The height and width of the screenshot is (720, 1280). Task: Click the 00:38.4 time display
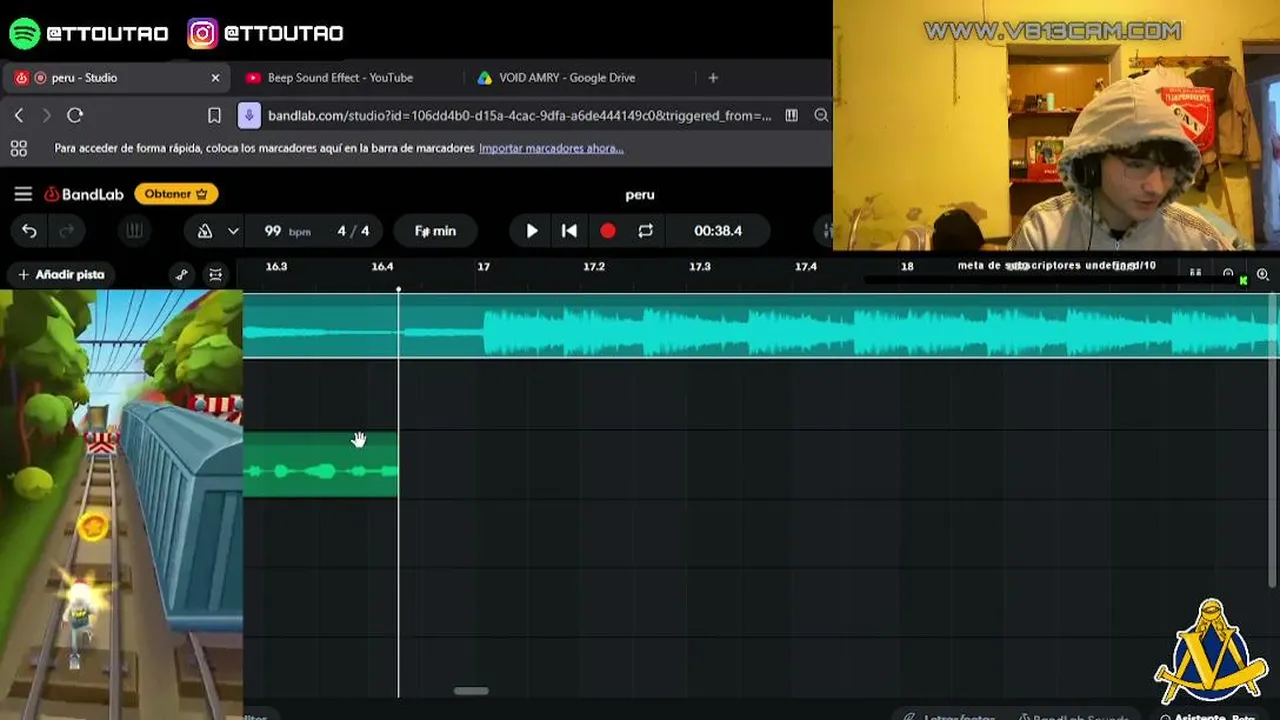(x=718, y=231)
